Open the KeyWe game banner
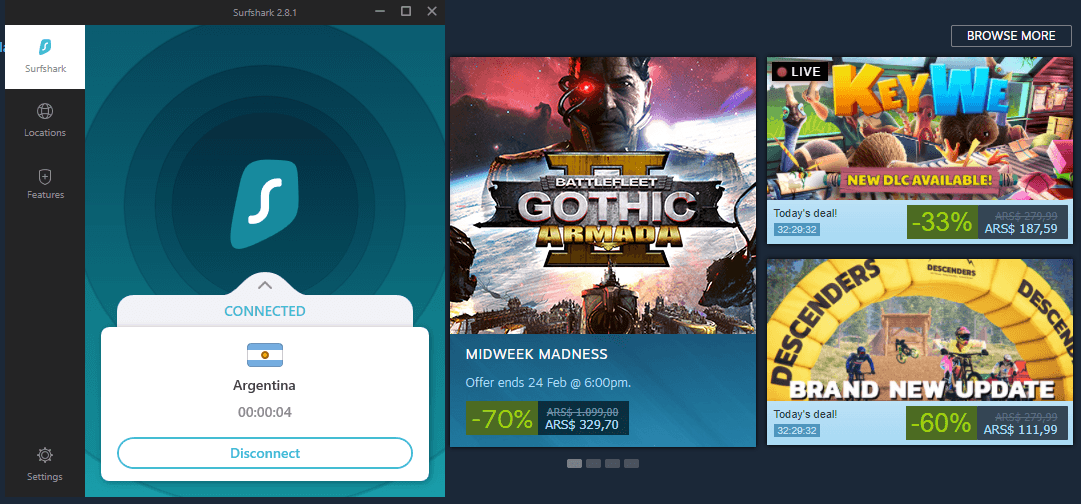The width and height of the screenshot is (1081, 504). [x=920, y=129]
